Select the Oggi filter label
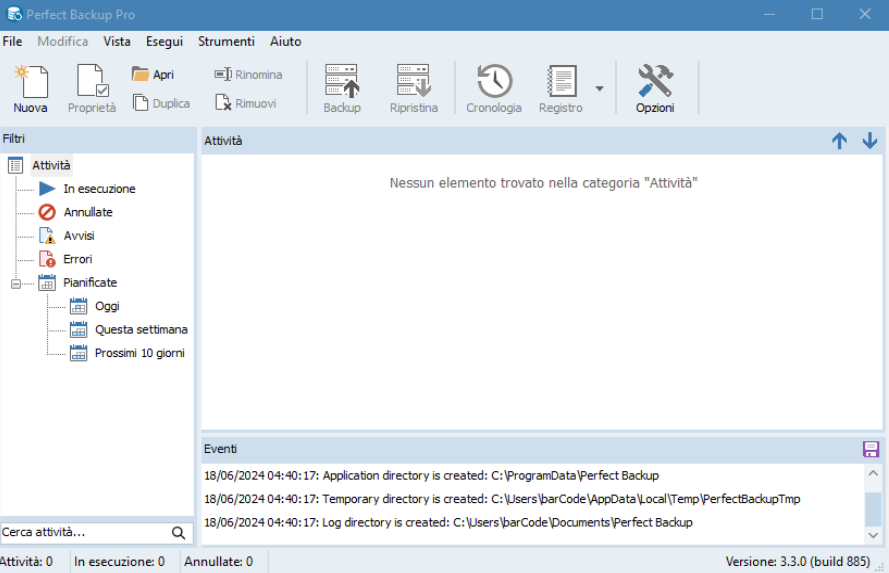 click(107, 306)
